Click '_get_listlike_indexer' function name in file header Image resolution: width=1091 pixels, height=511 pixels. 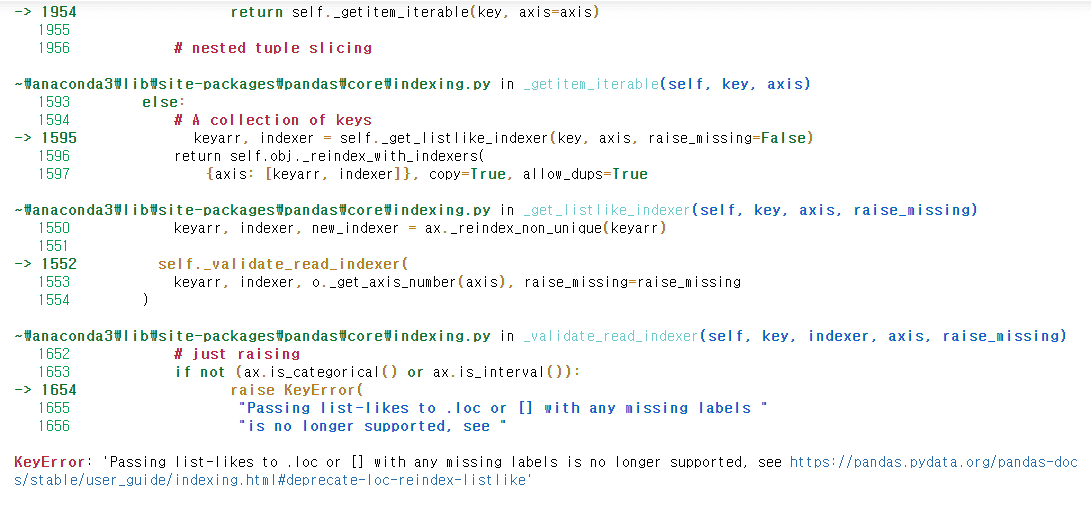tap(605, 210)
